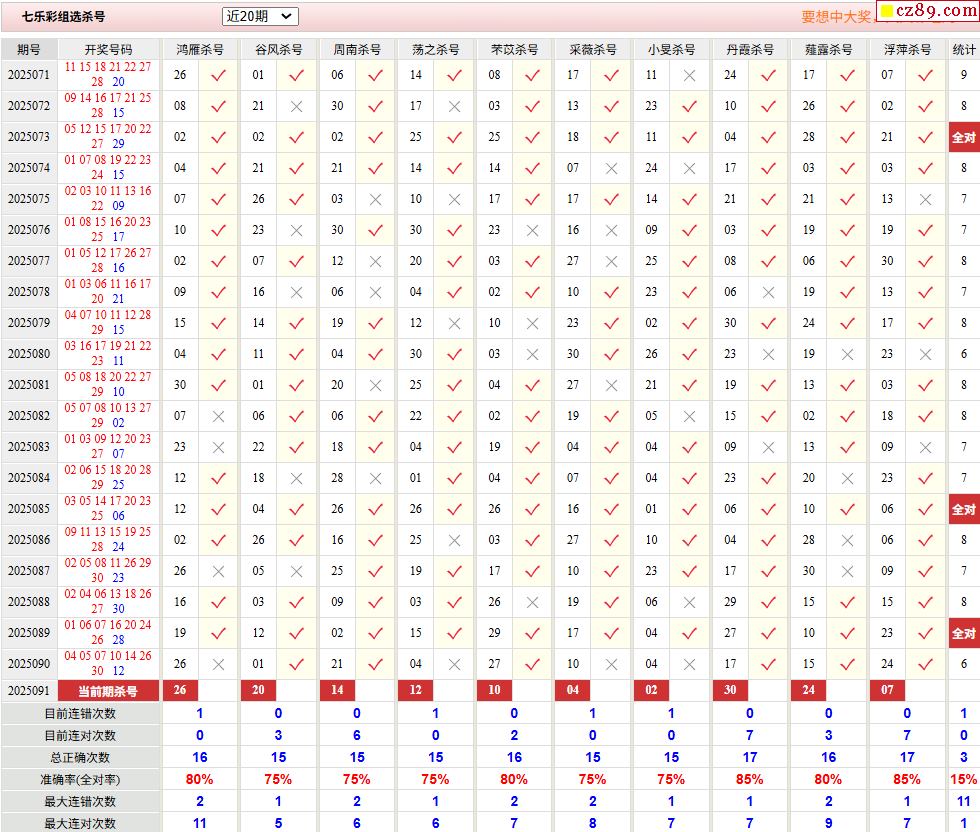Click the 全对 badge in row 2025085
The image size is (980, 832).
pos(963,509)
